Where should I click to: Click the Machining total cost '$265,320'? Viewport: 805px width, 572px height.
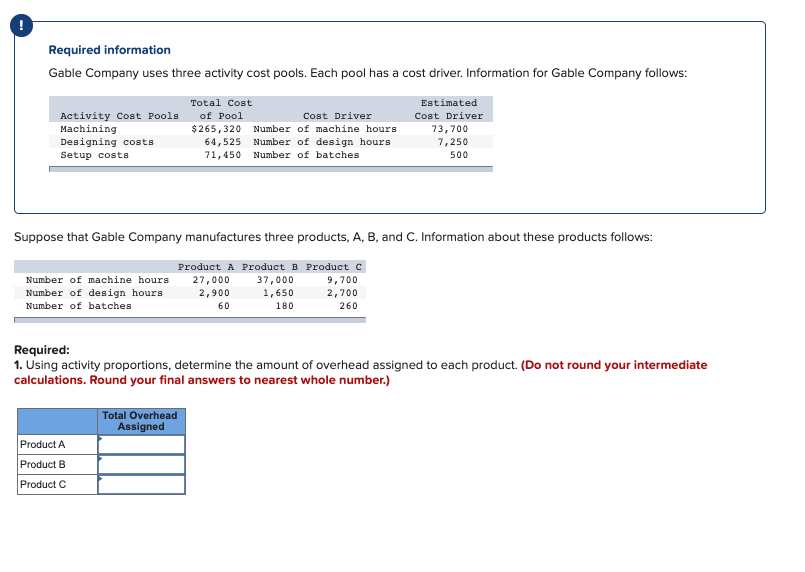216,129
